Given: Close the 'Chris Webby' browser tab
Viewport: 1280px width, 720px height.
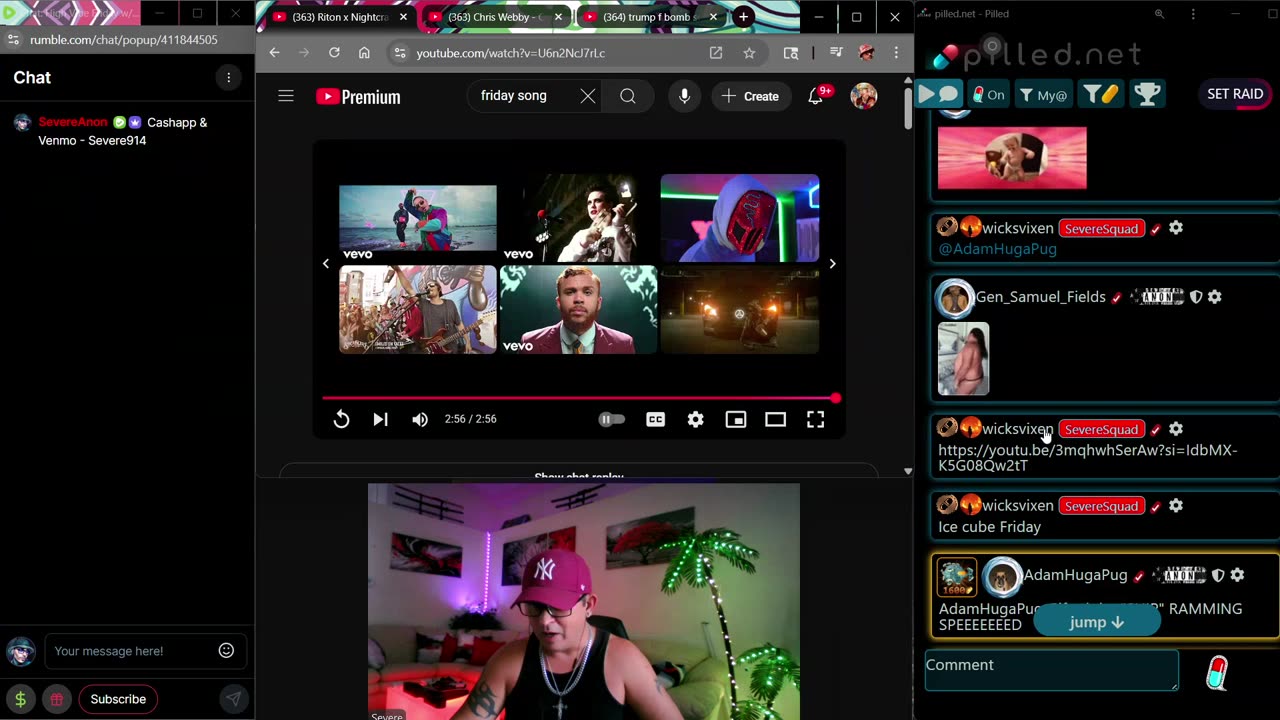Looking at the screenshot, I should [558, 17].
